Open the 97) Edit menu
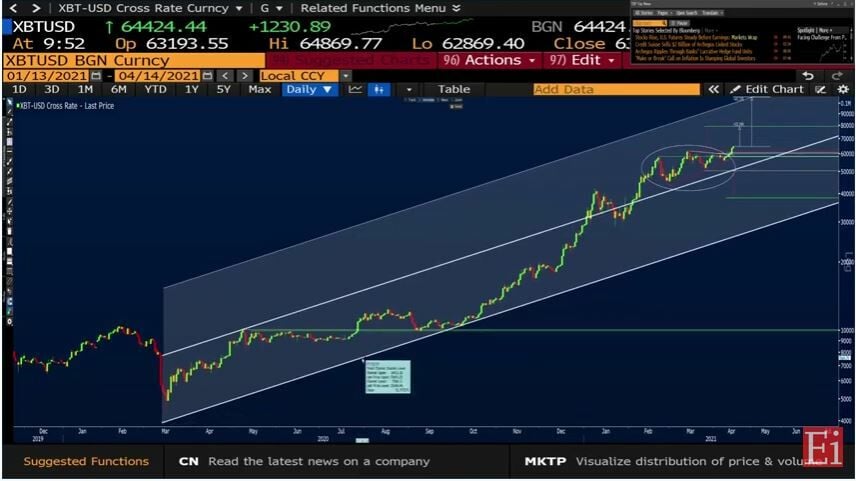Image resolution: width=856 pixels, height=481 pixels. 582,61
